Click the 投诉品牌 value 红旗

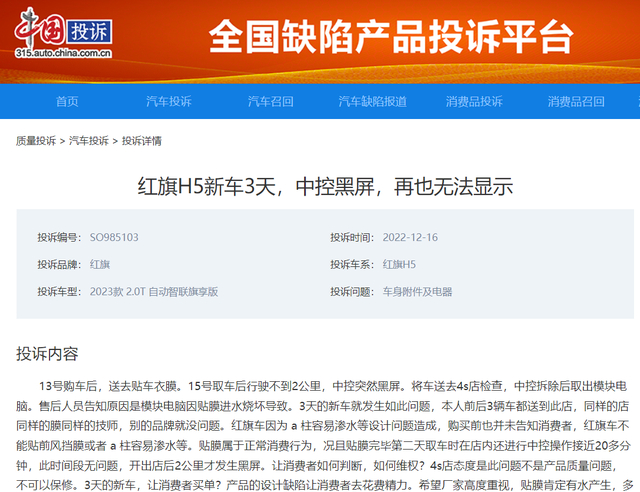(100, 265)
